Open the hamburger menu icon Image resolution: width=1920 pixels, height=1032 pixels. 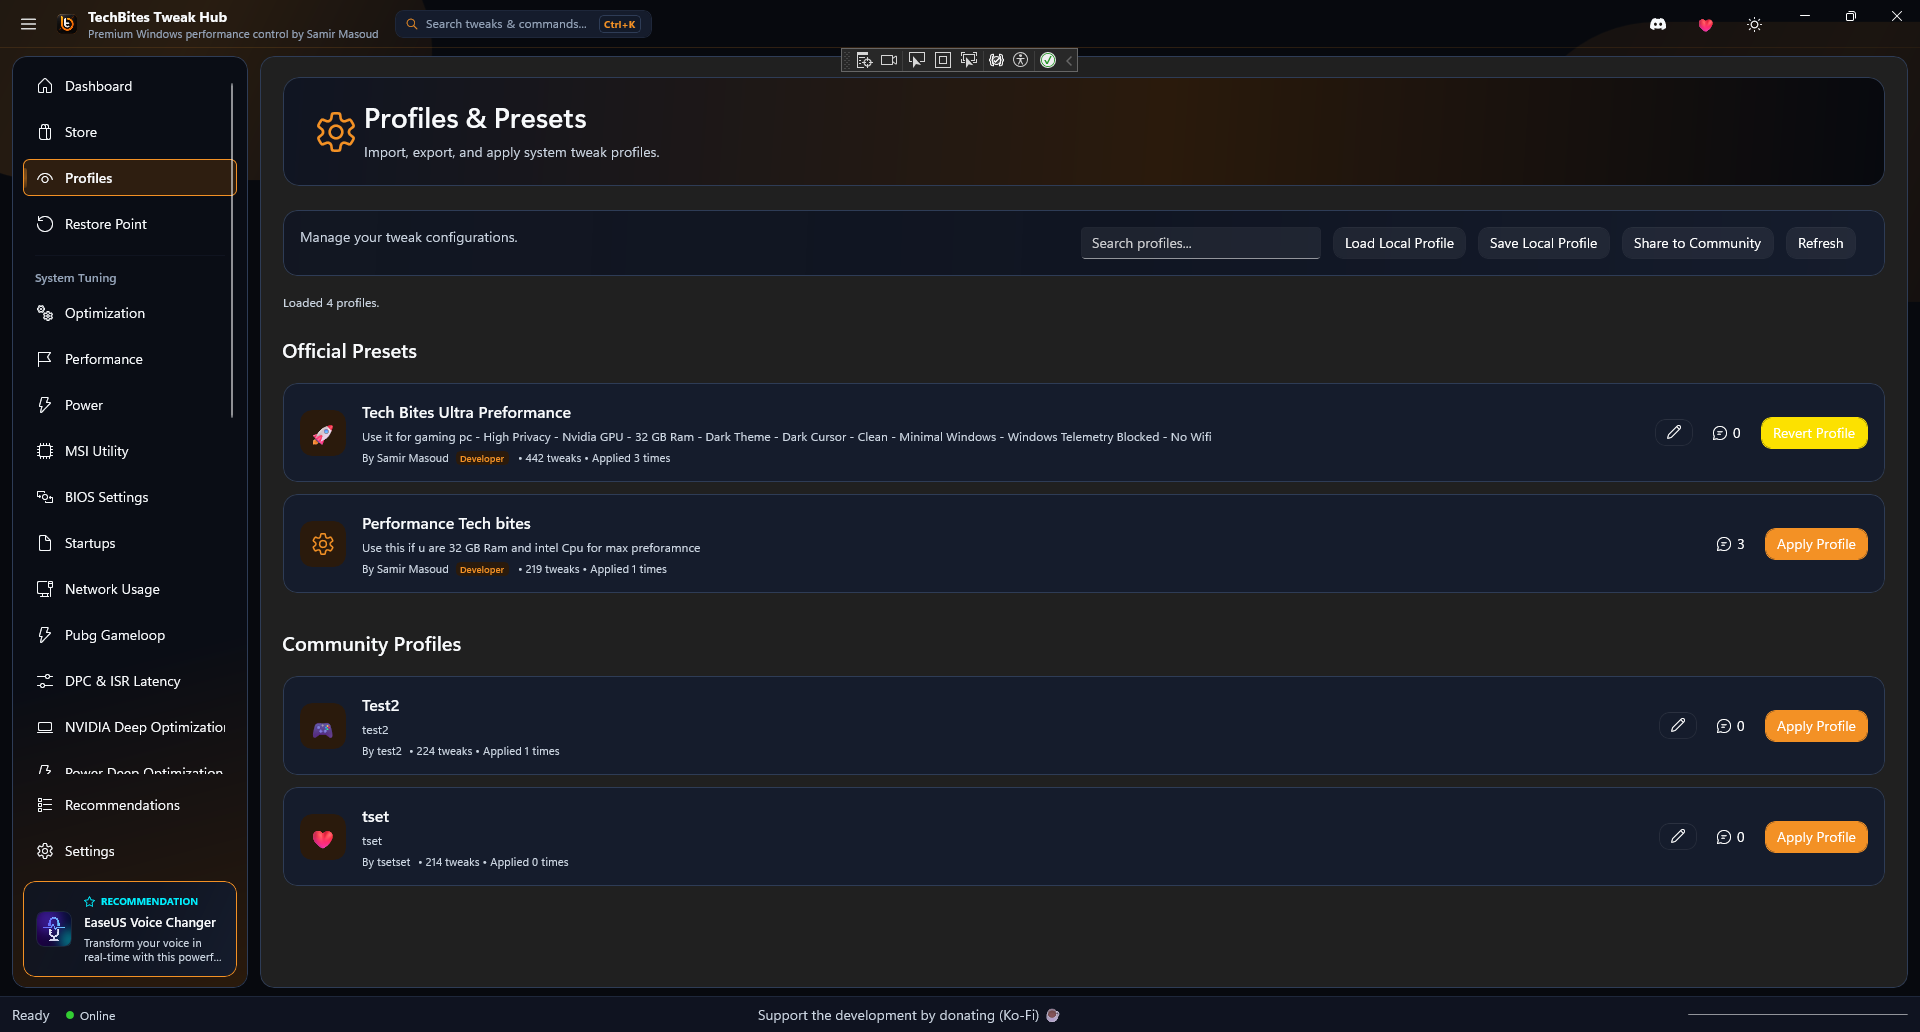coord(28,24)
